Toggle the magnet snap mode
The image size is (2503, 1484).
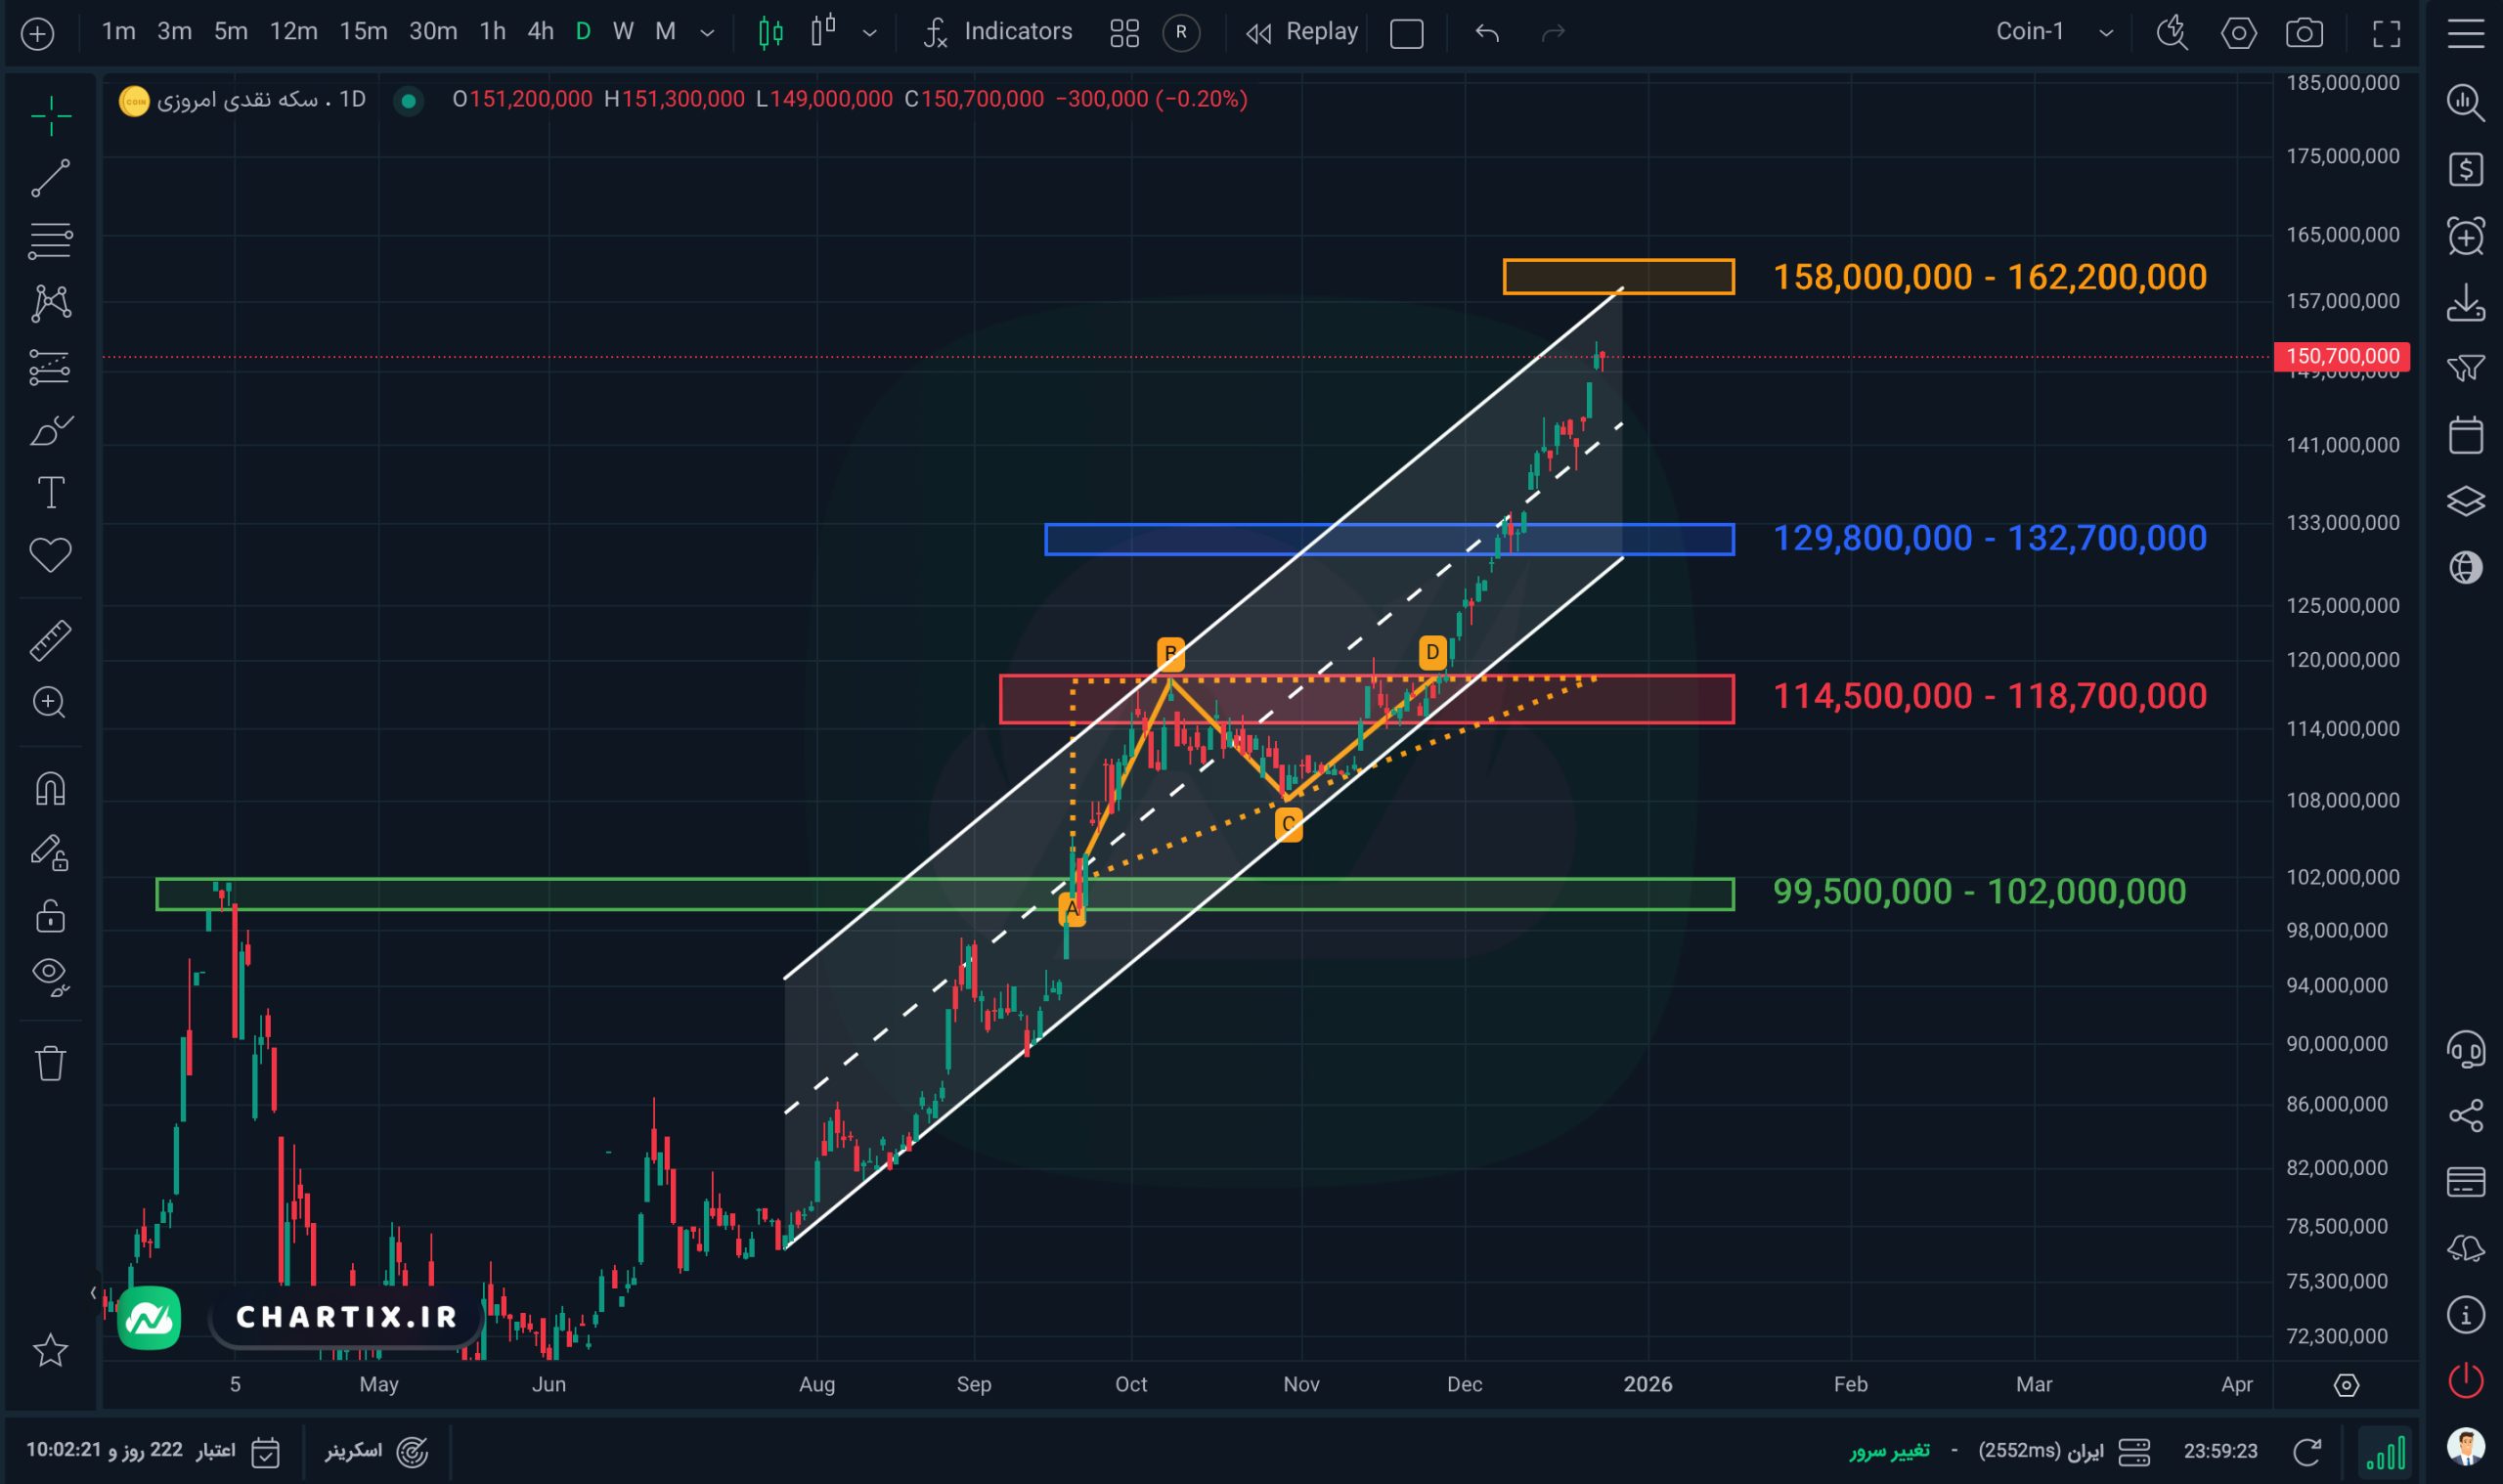pyautogui.click(x=50, y=789)
